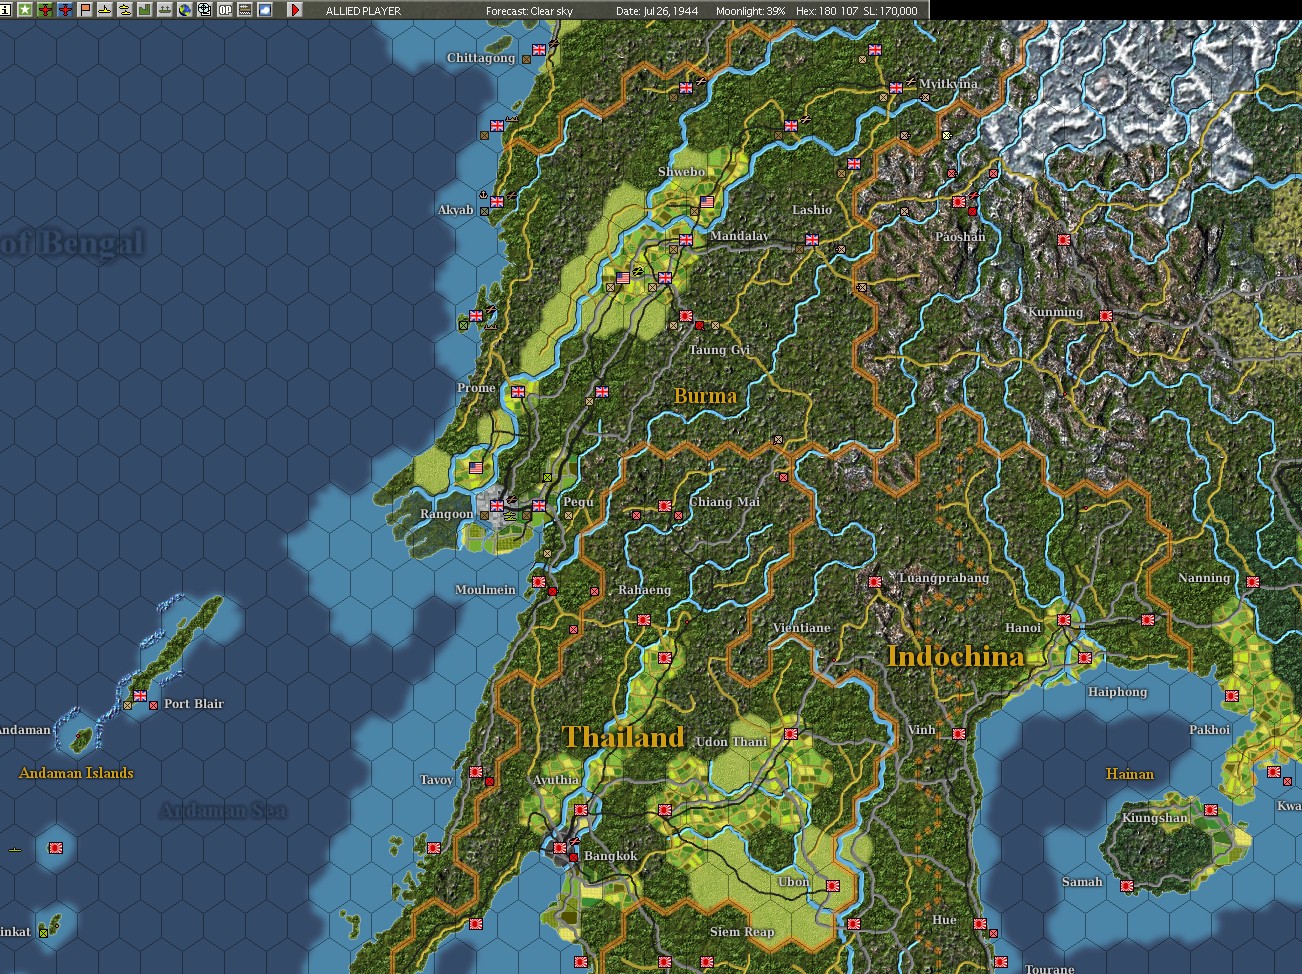Select the Japanese flag marker at Moulmein
This screenshot has height=974, width=1302.
click(x=539, y=582)
